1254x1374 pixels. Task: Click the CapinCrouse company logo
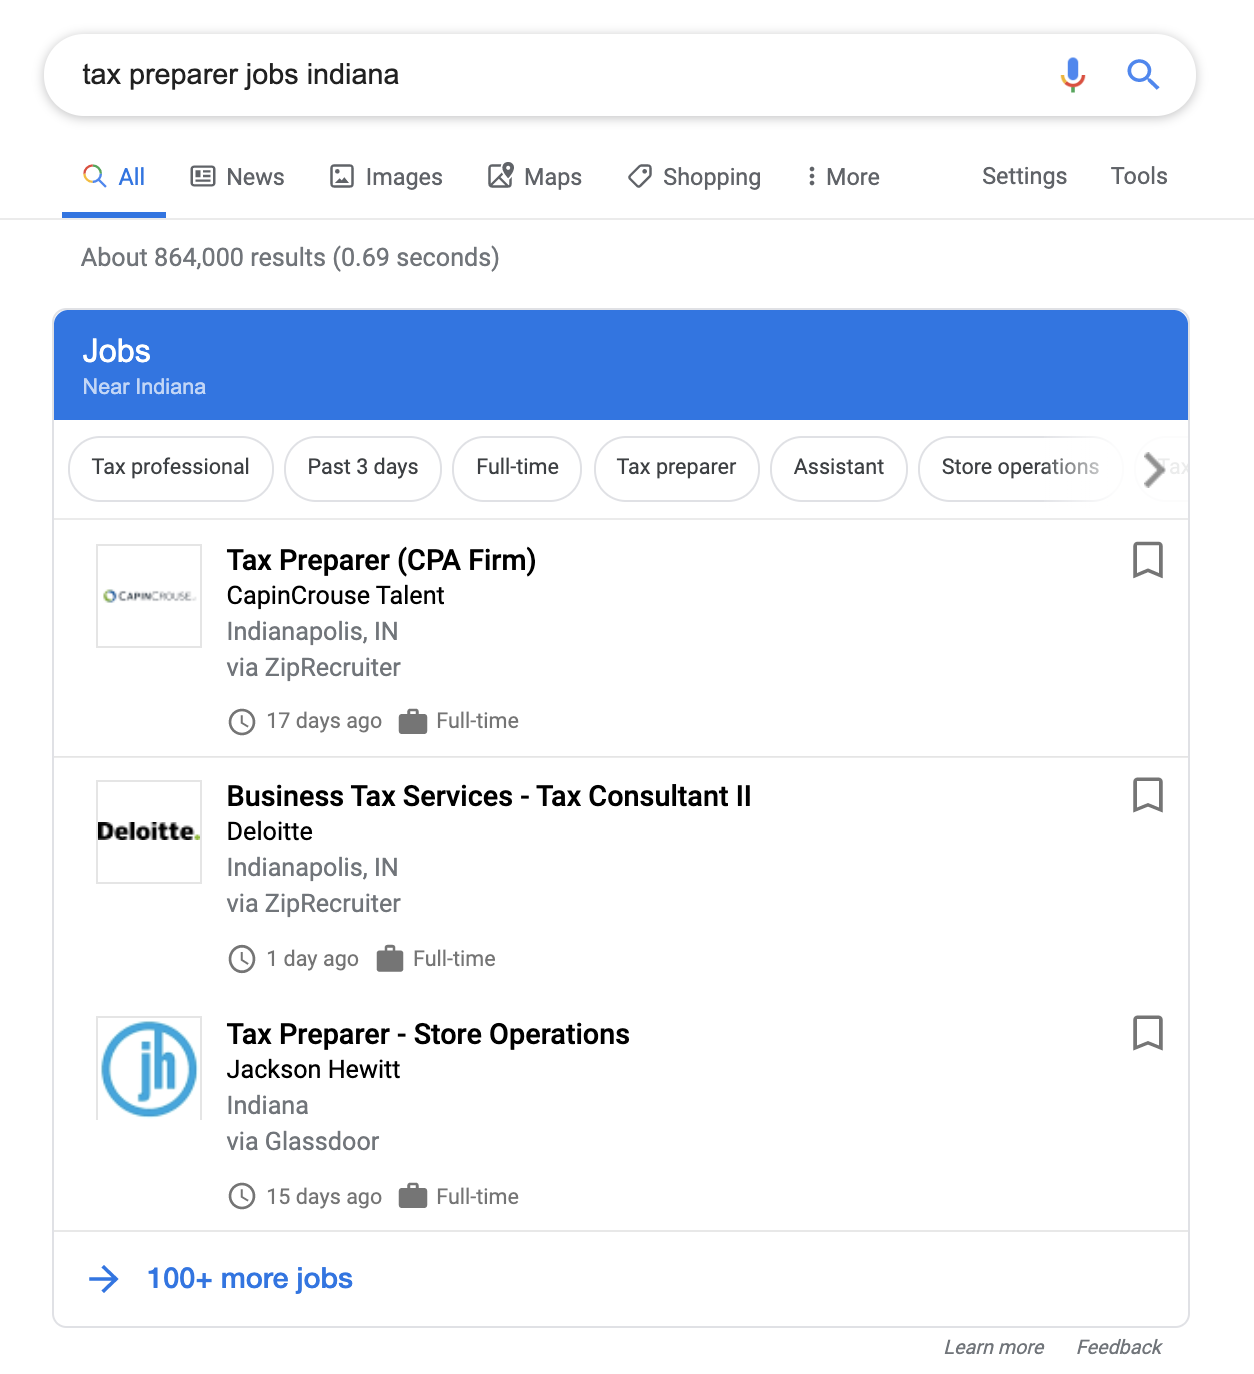point(149,596)
